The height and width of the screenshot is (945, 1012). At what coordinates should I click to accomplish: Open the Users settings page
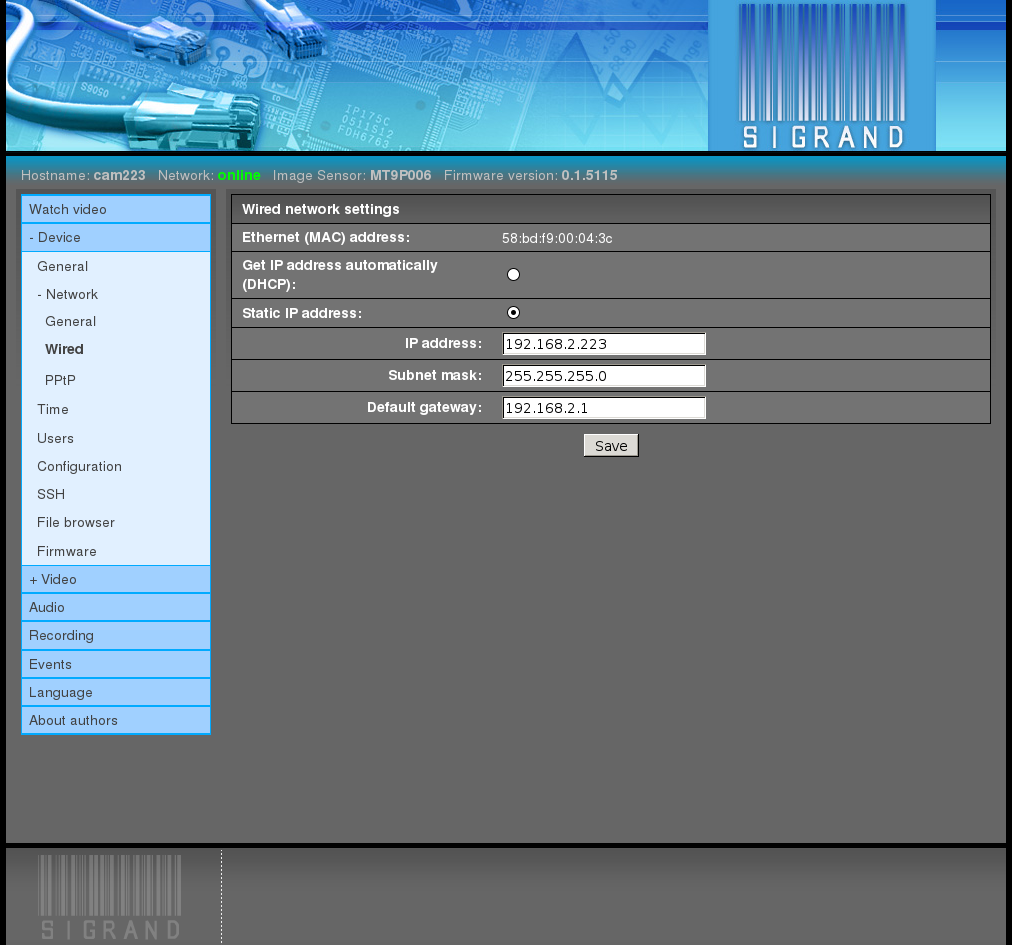(x=56, y=439)
